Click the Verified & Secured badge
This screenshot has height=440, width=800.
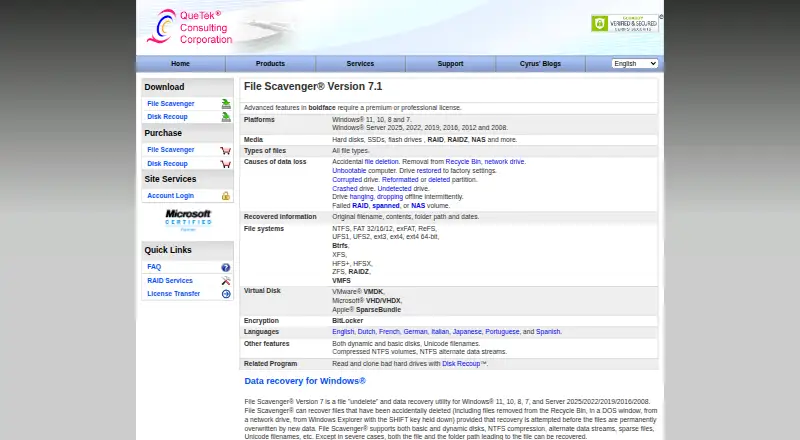tap(624, 23)
